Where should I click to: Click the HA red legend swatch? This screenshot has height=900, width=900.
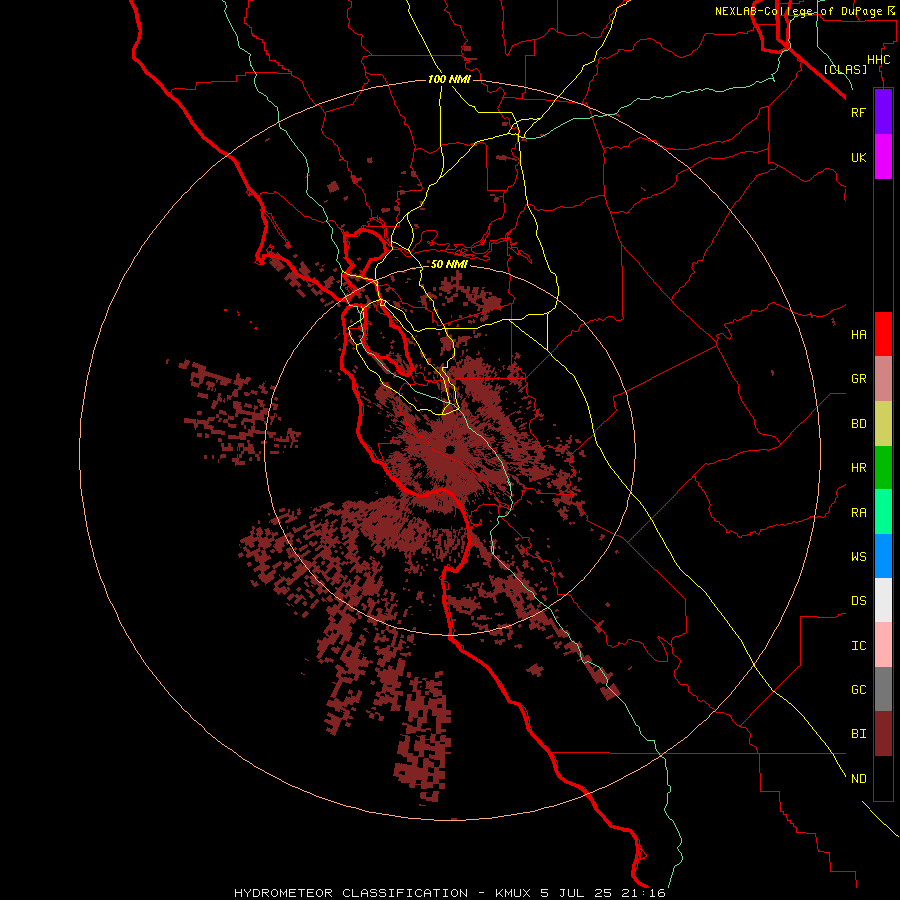(883, 334)
